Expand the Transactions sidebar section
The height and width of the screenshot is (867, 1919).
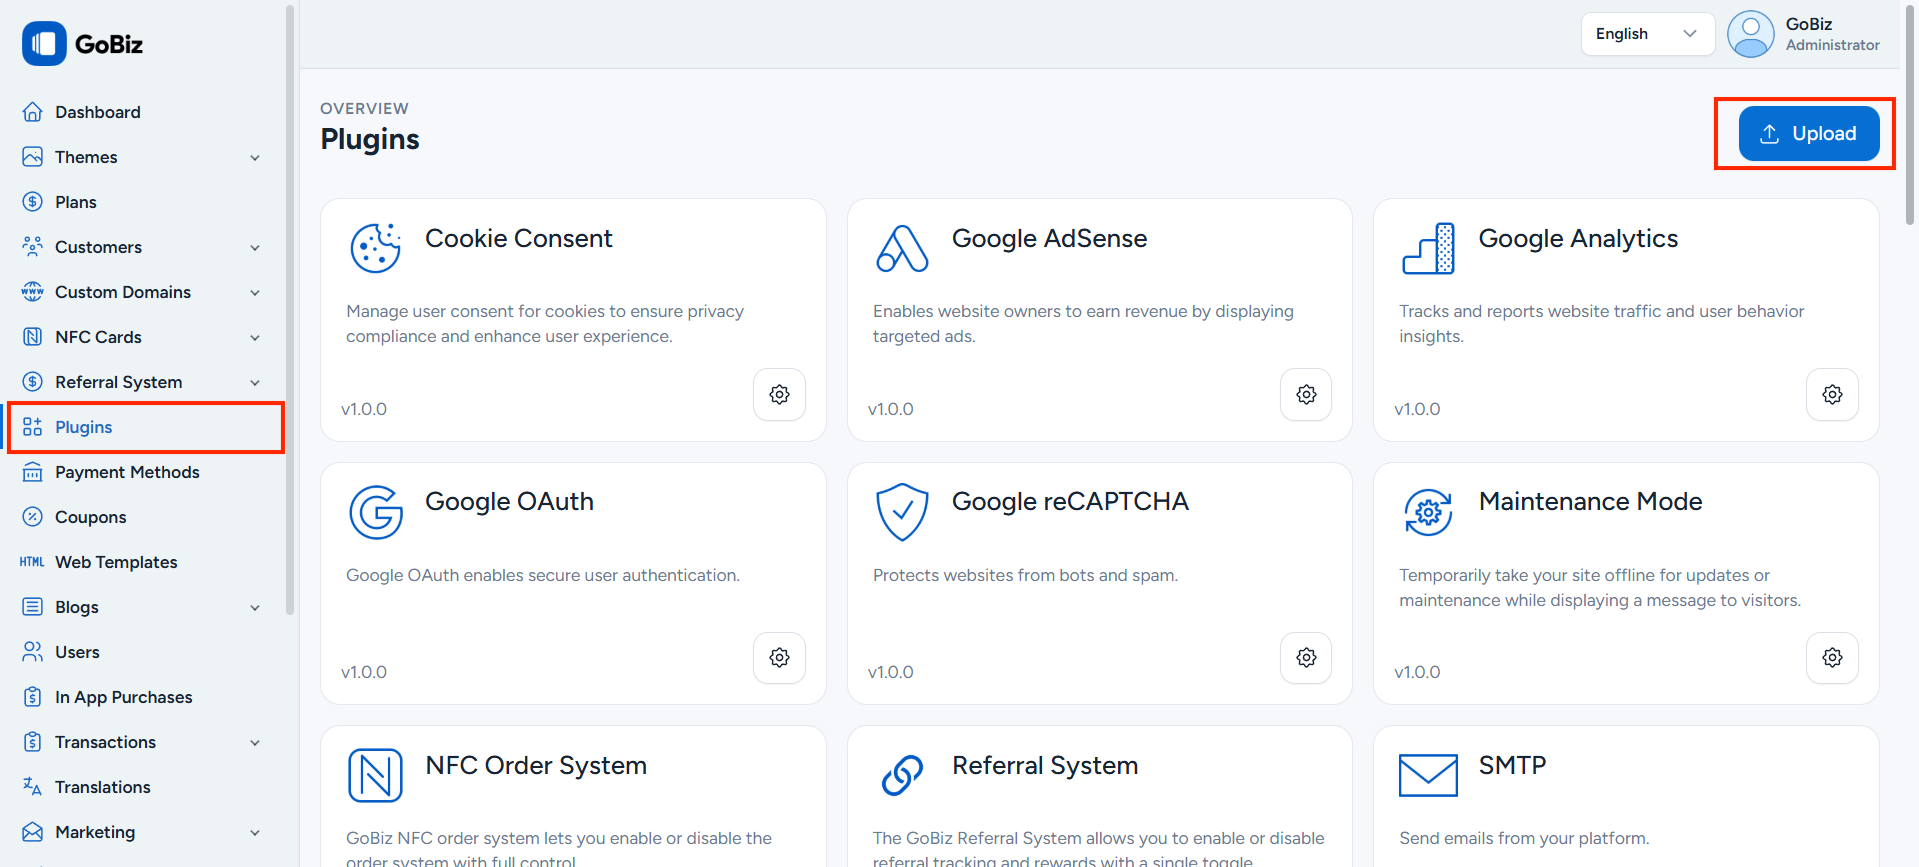tap(255, 743)
